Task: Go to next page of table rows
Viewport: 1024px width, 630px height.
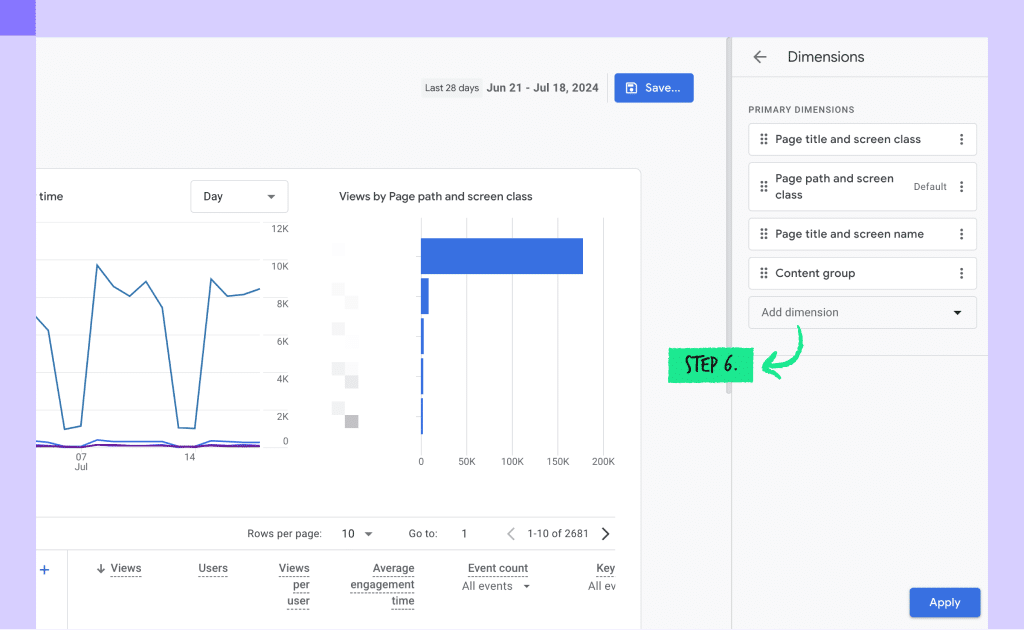Action: point(605,533)
